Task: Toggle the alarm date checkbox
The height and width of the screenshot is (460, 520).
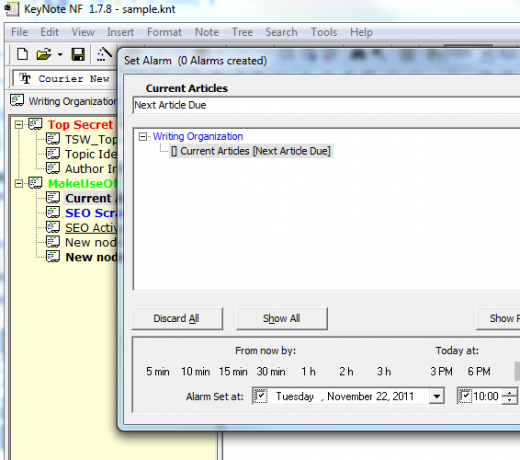Action: [260, 396]
